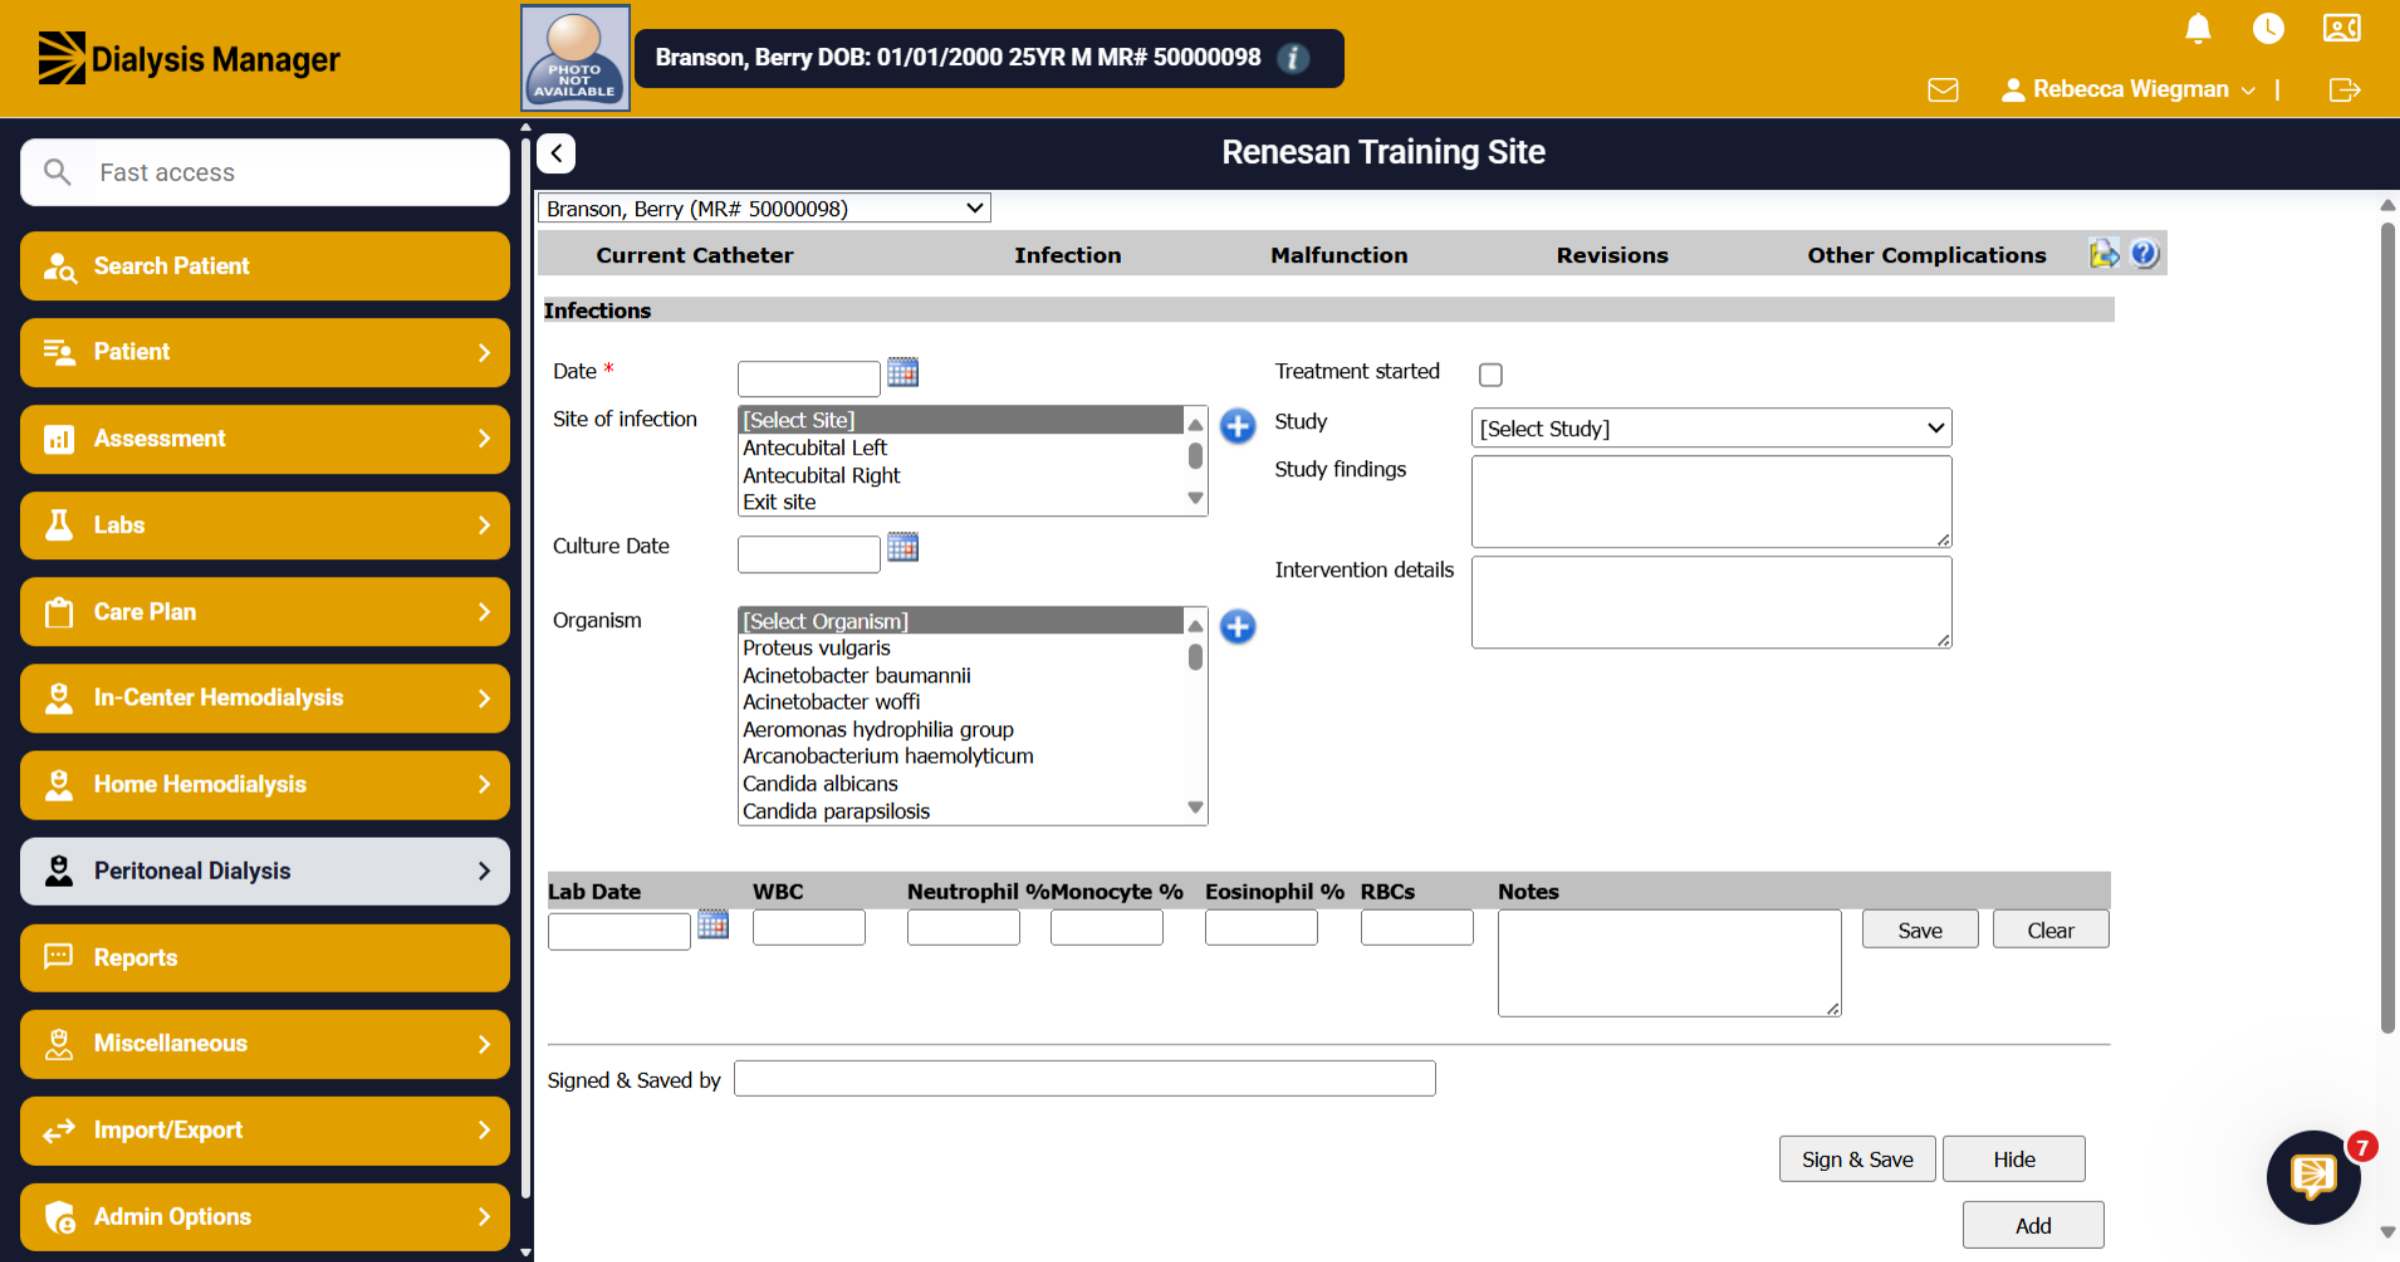Select Candida albicans in Organism list
The height and width of the screenshot is (1262, 2400).
click(820, 784)
